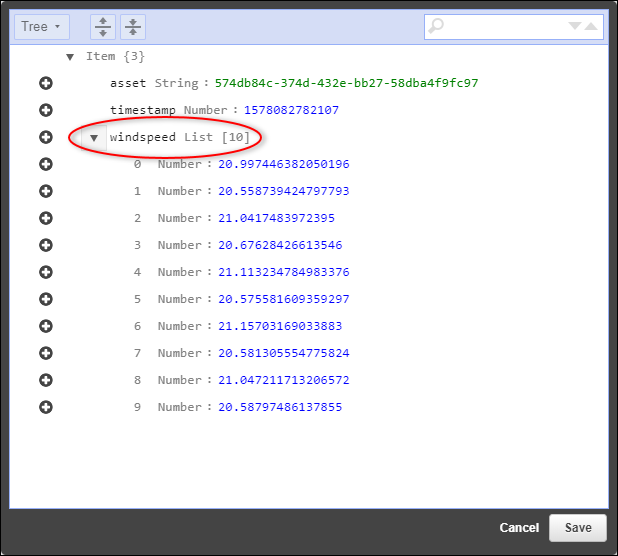Click plus icon beside asset row
The image size is (618, 556).
(46, 84)
